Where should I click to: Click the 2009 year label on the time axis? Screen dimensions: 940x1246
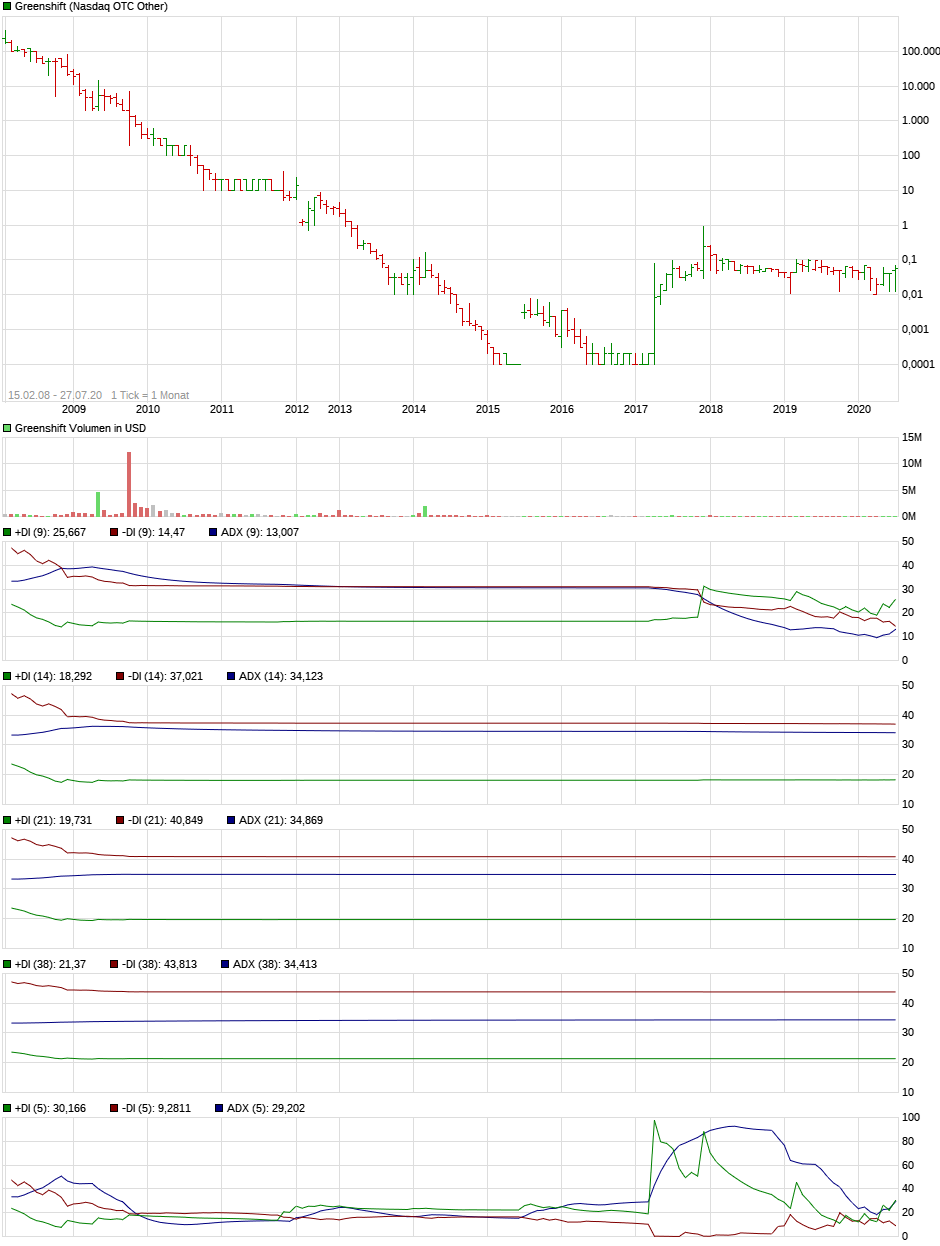74,409
